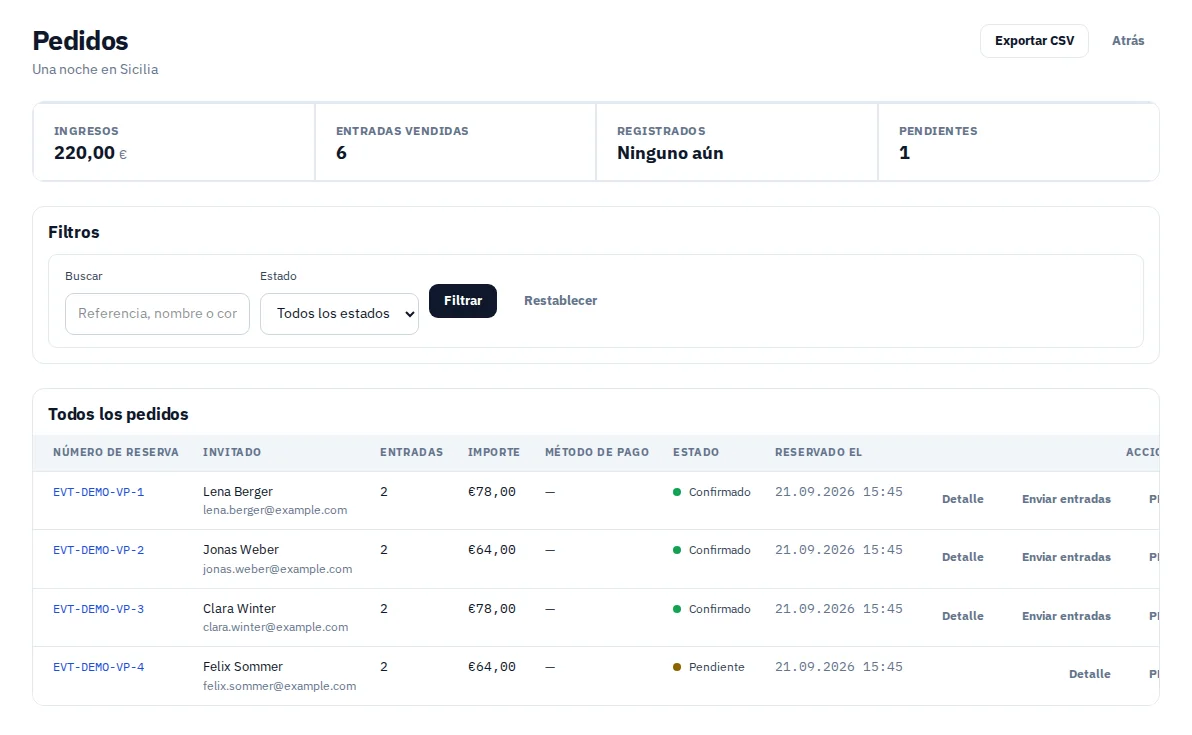
Task: Select the guest name Clara Winter
Action: tap(239, 609)
